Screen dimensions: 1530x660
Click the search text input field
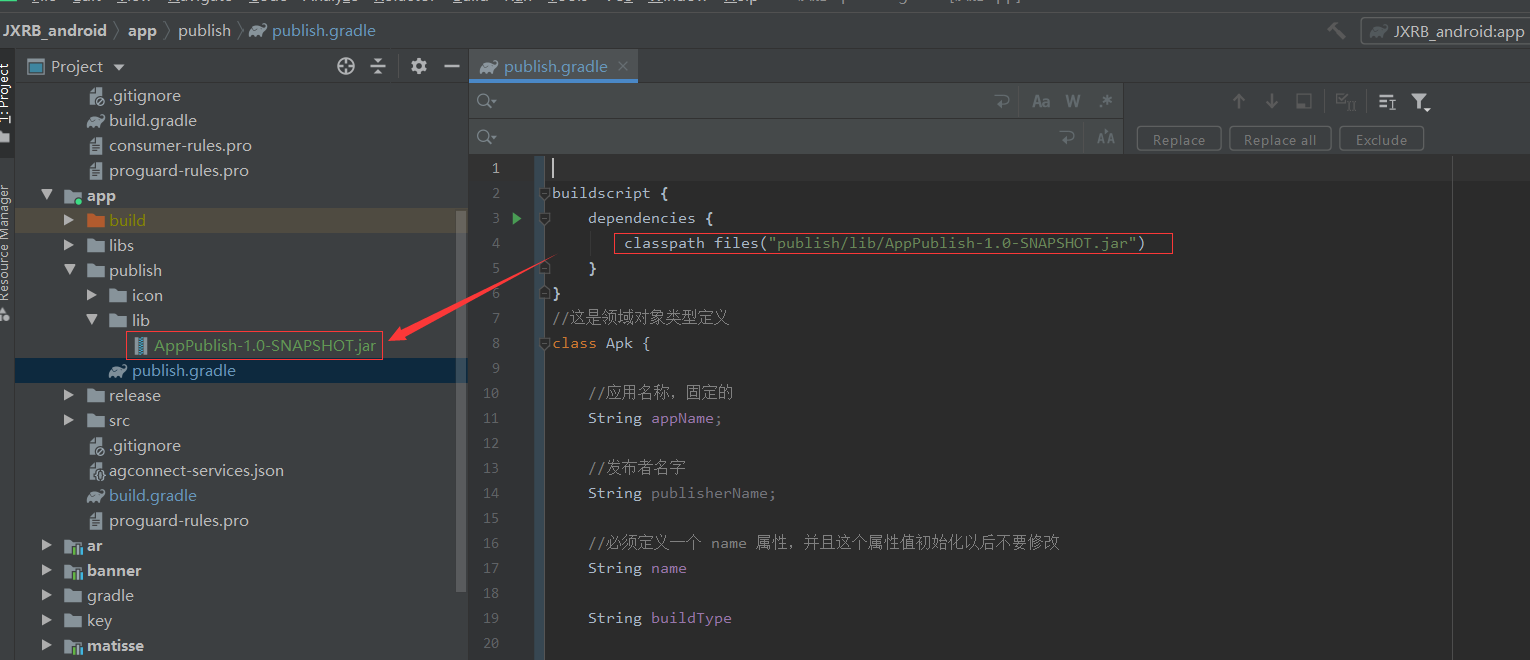[x=744, y=101]
